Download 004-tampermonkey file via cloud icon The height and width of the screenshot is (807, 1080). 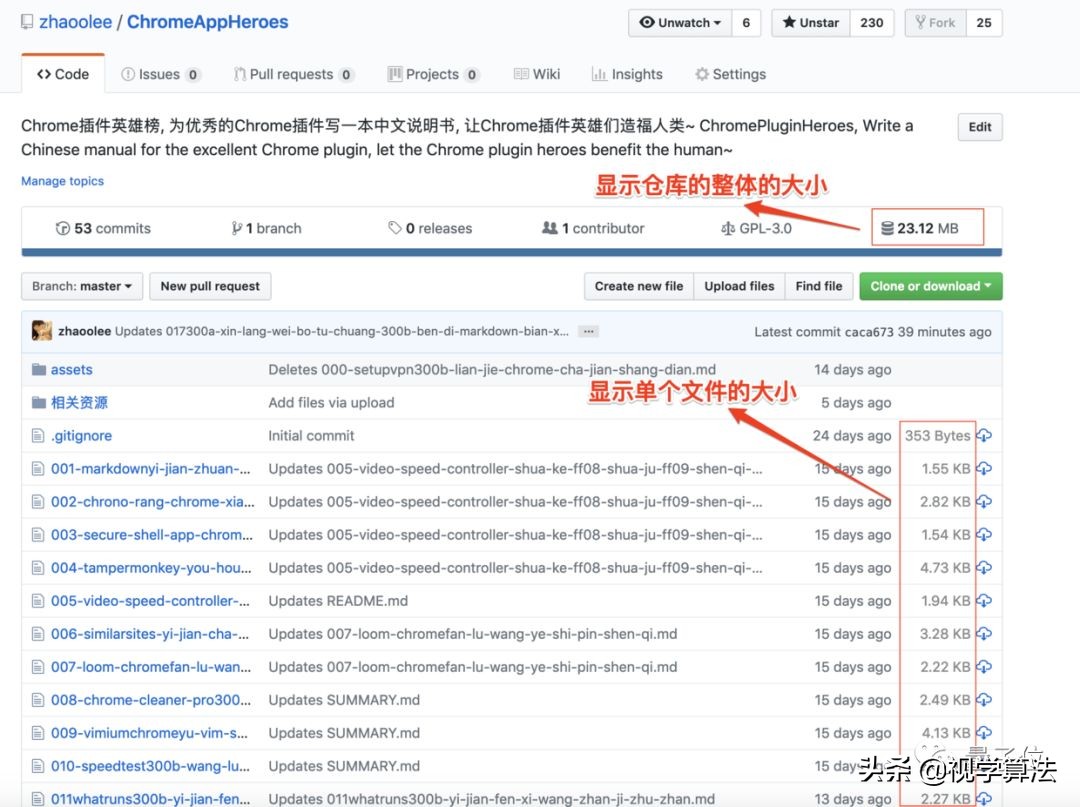(x=984, y=567)
